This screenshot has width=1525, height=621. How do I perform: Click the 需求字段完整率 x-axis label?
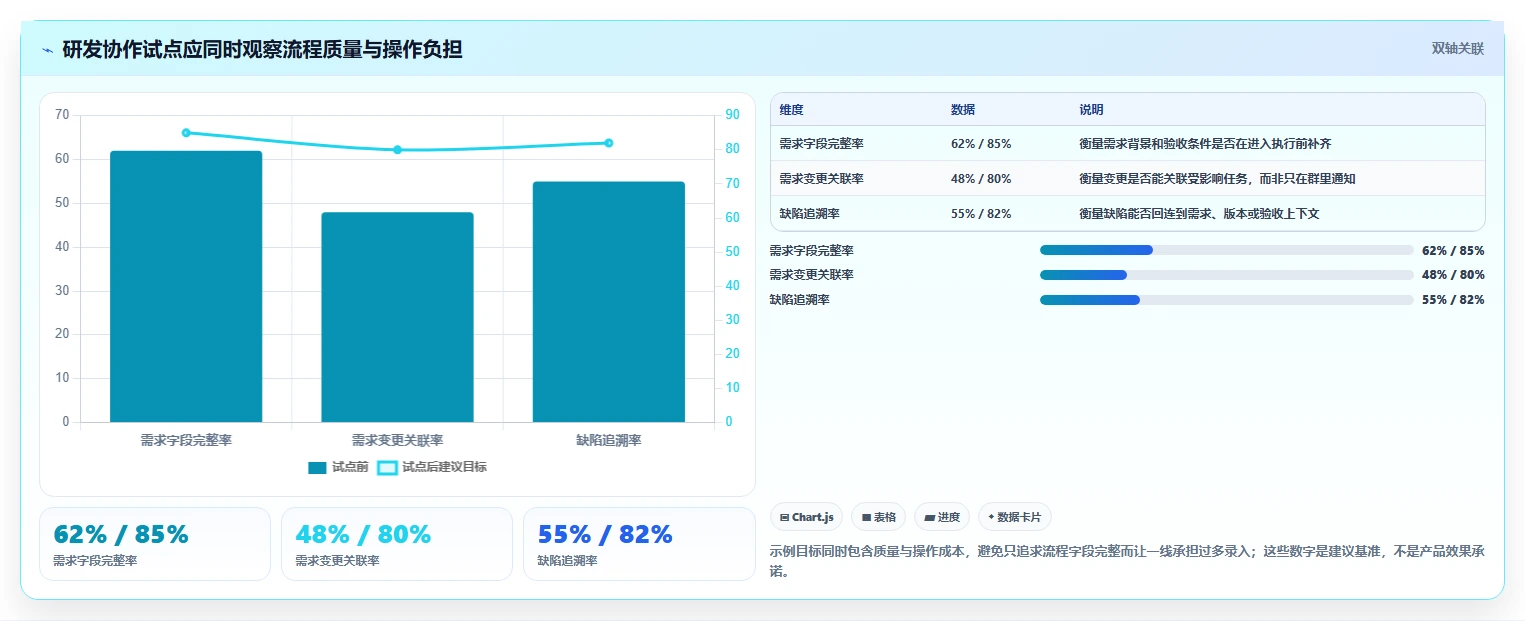point(186,440)
